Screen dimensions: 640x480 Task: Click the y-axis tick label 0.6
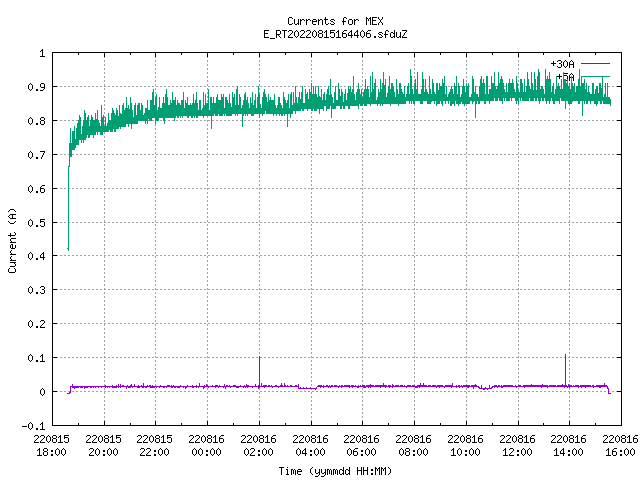tap(36, 189)
